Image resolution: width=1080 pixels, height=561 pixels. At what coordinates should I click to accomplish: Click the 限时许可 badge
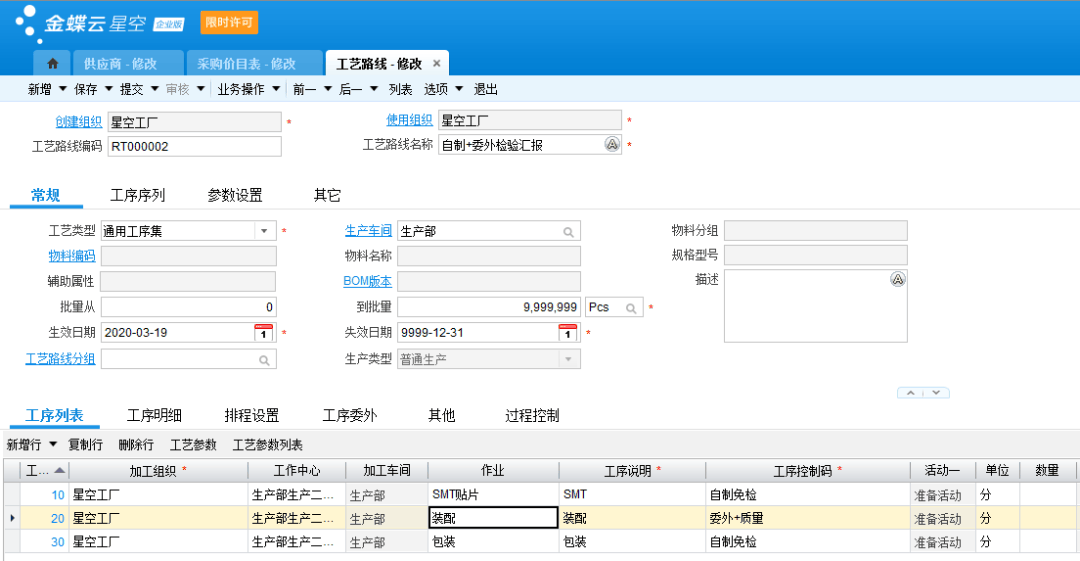(x=229, y=22)
